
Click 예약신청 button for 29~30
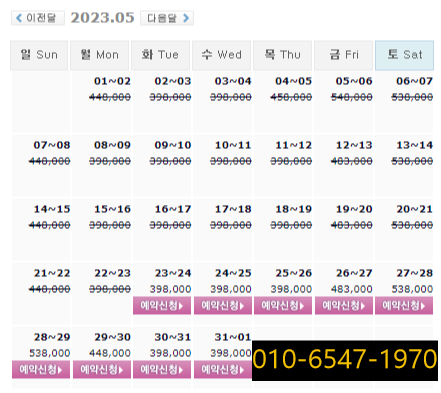click(x=102, y=369)
